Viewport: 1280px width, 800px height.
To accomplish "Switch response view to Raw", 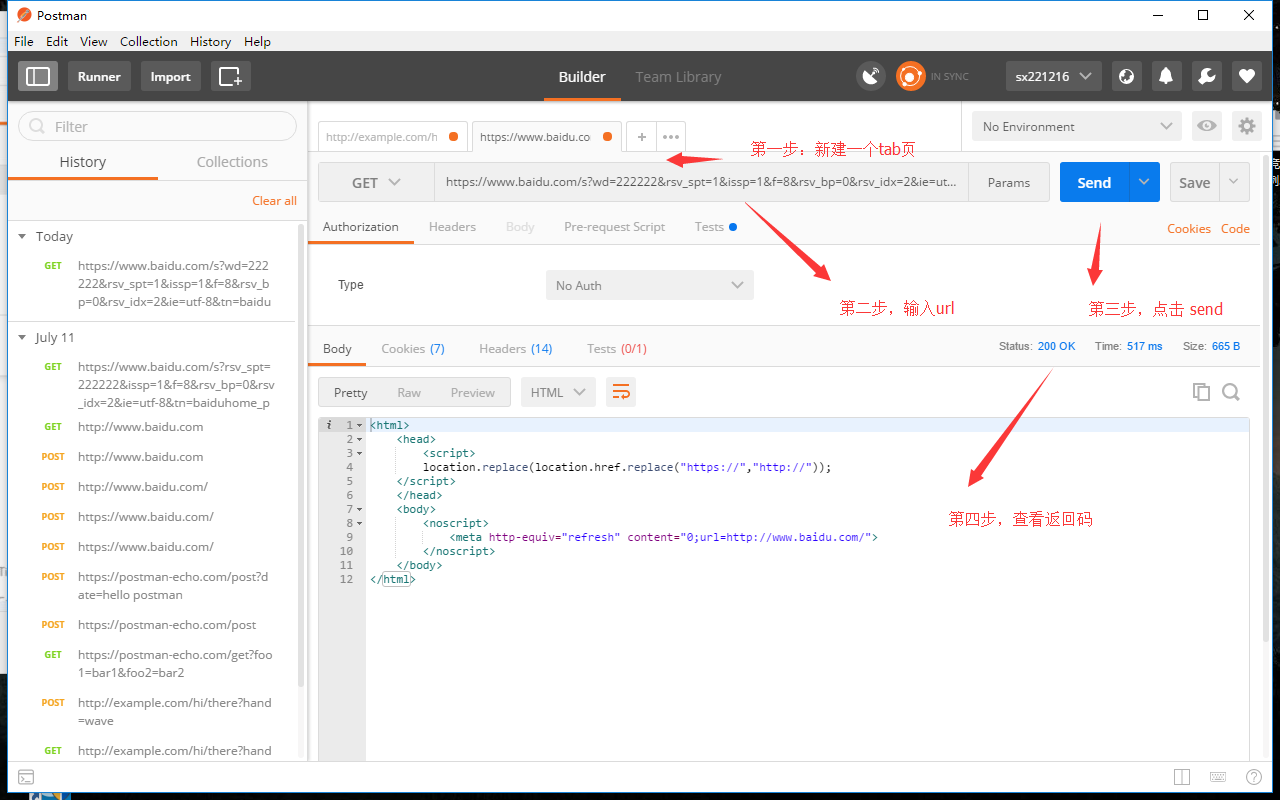I will pos(409,392).
